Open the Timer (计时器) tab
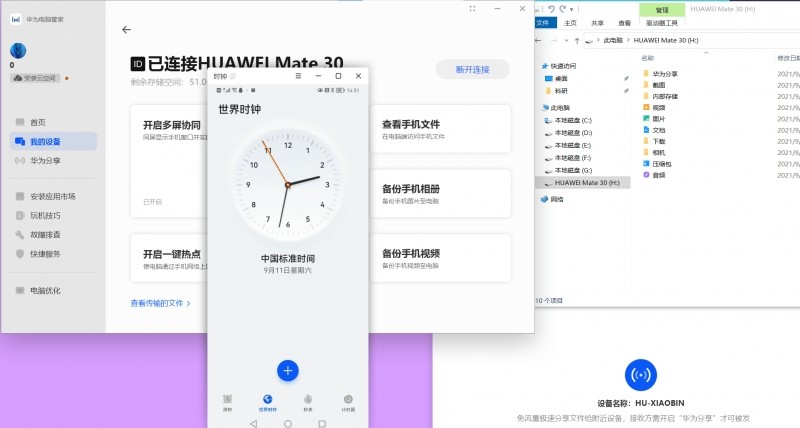The width and height of the screenshot is (800, 428). 348,401
